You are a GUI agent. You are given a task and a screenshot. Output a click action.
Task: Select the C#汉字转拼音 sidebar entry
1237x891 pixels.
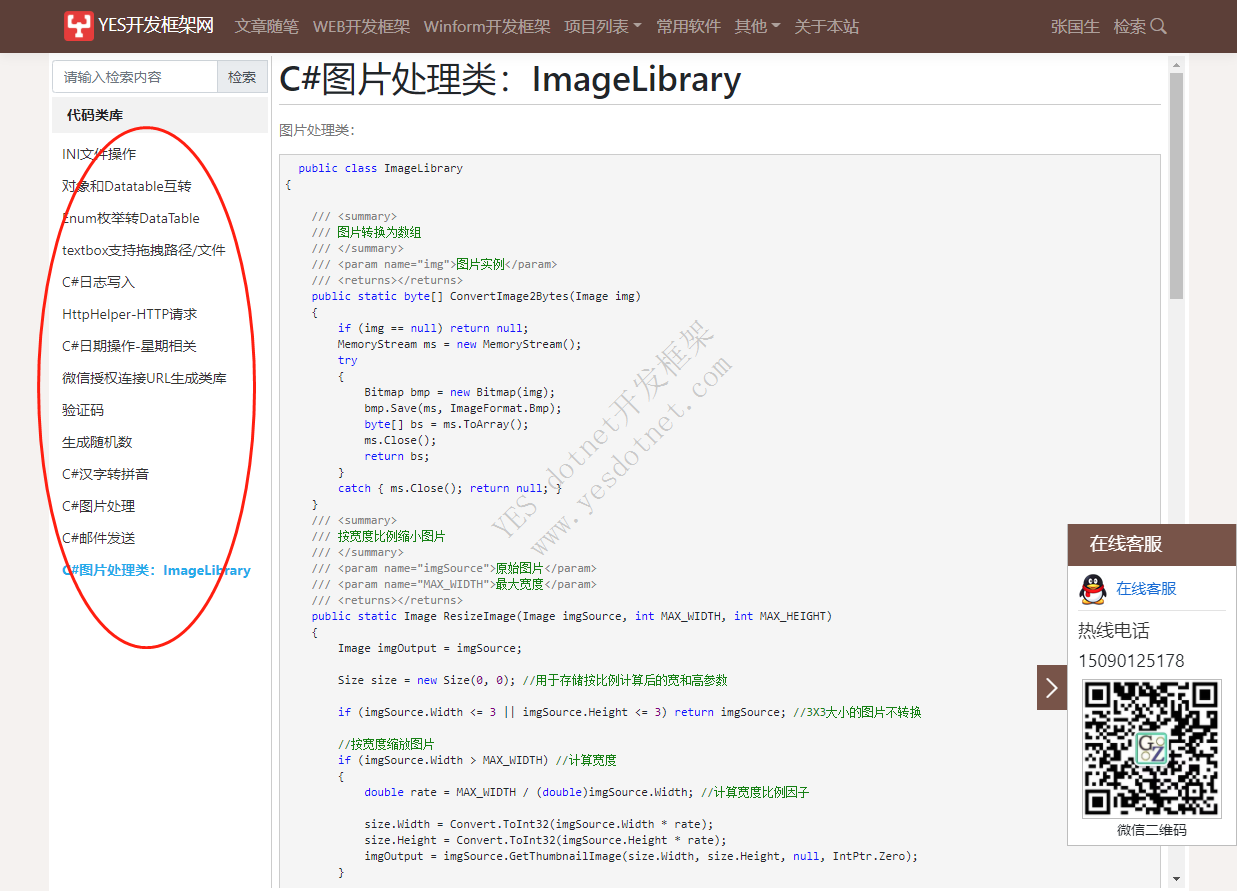pos(105,474)
